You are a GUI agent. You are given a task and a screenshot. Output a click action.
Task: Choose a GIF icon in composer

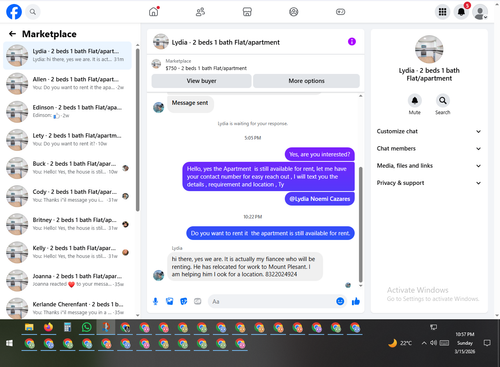(198, 302)
